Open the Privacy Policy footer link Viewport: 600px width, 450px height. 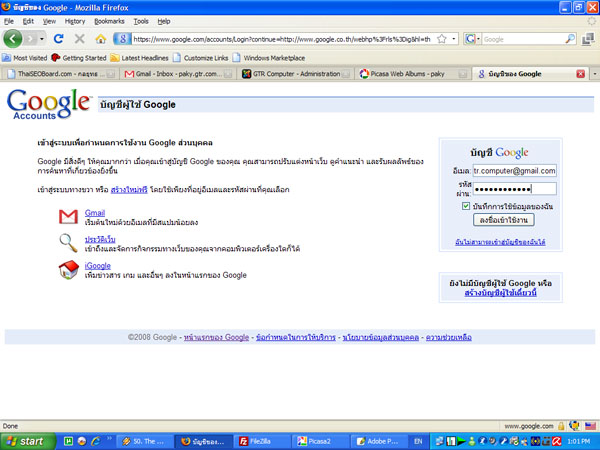click(x=380, y=338)
